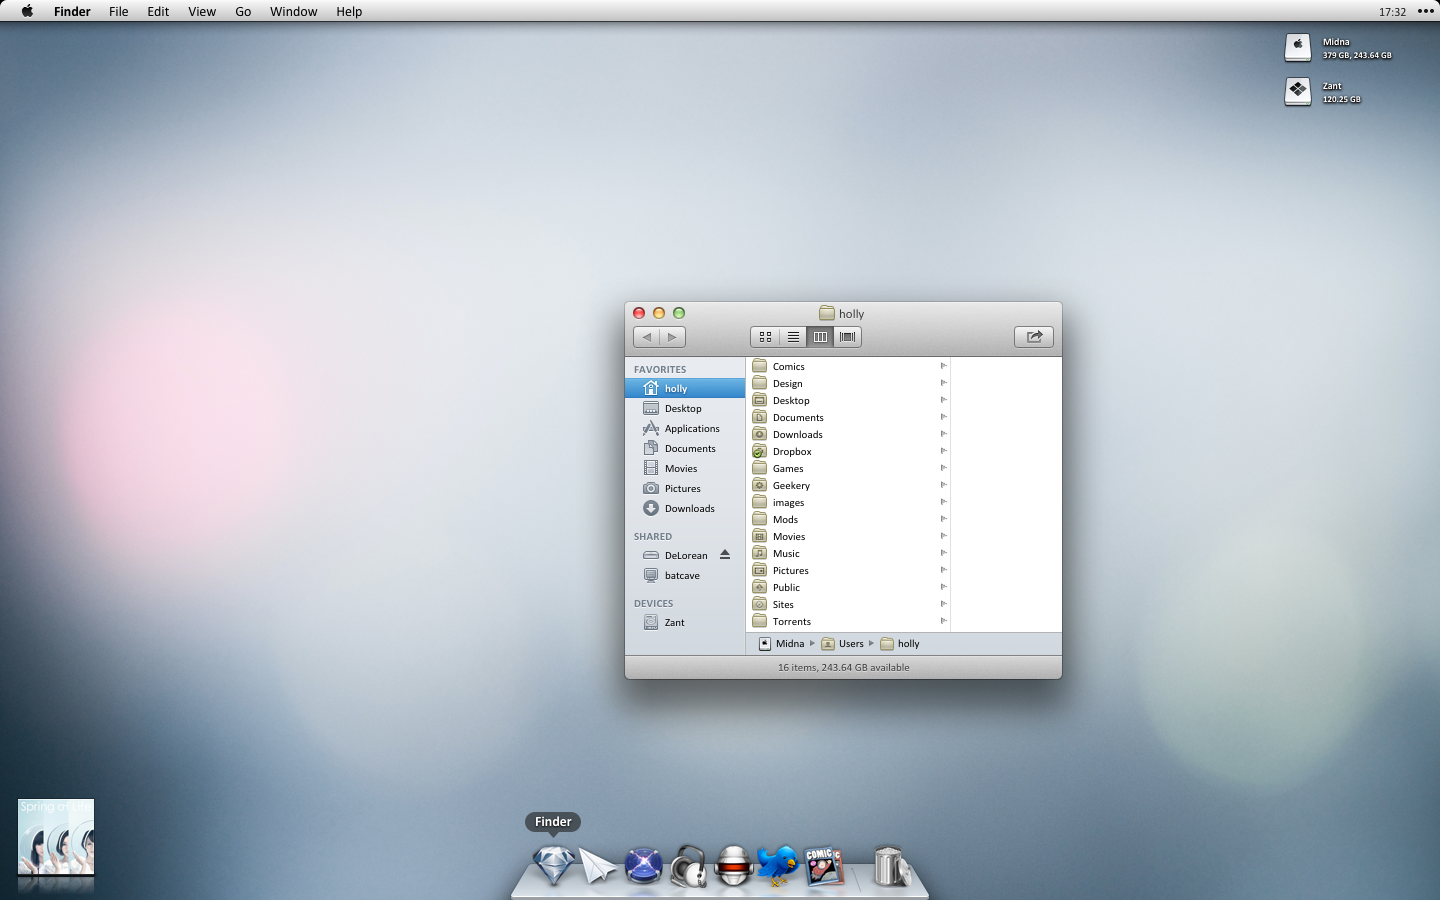Click the album art thumbnail on desktop

pyautogui.click(x=56, y=837)
